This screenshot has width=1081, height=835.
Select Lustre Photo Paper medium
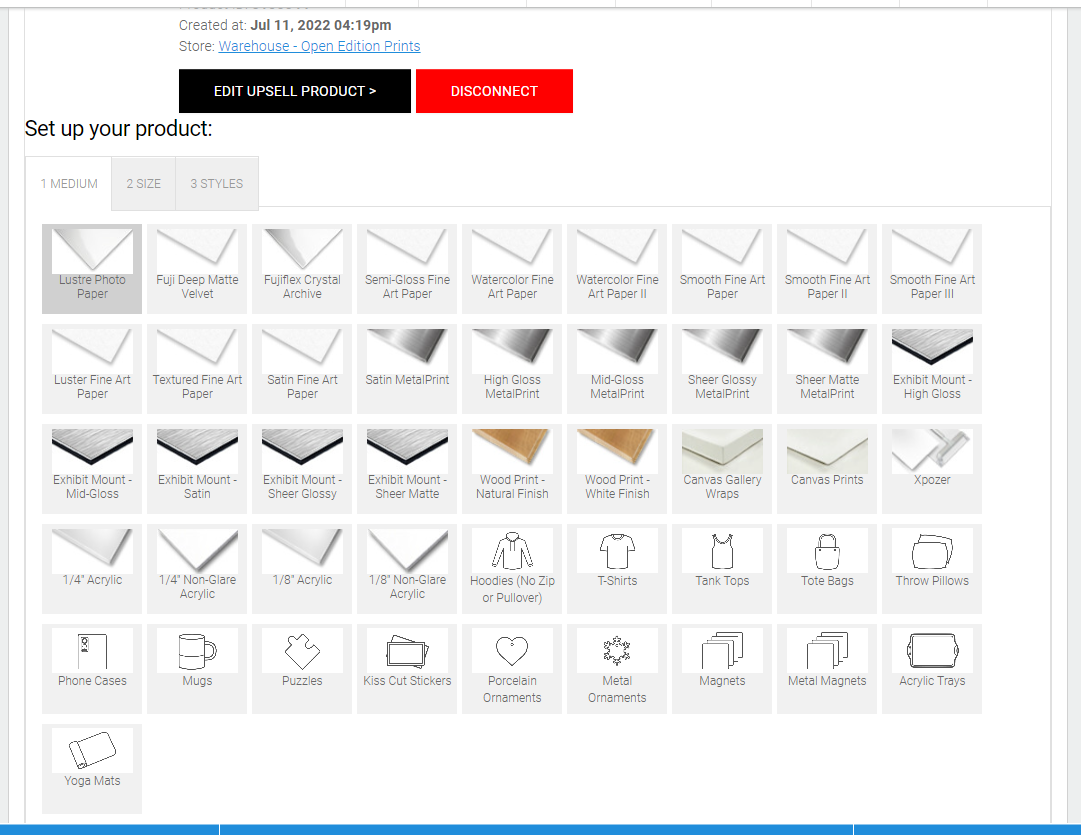92,269
